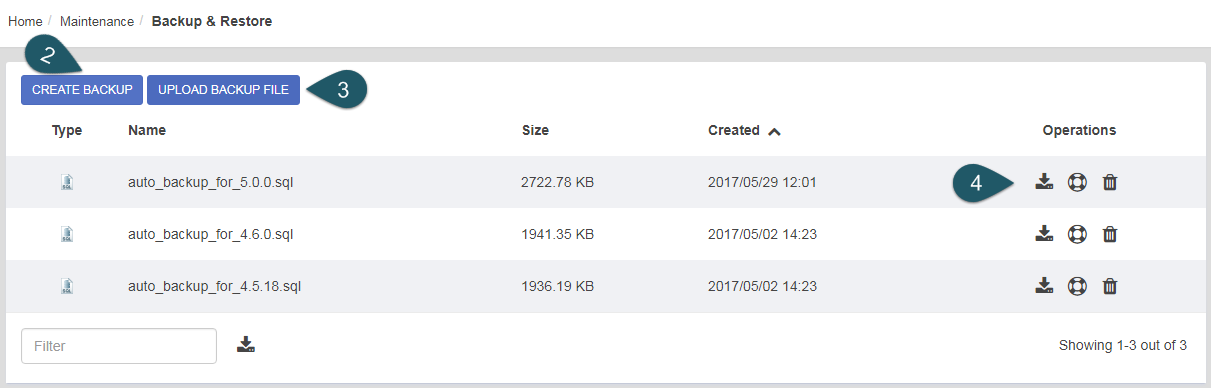This screenshot has height=388, width=1211.
Task: Restore the auto_backup_for_4.5.18.sql backup
Action: (x=1077, y=286)
